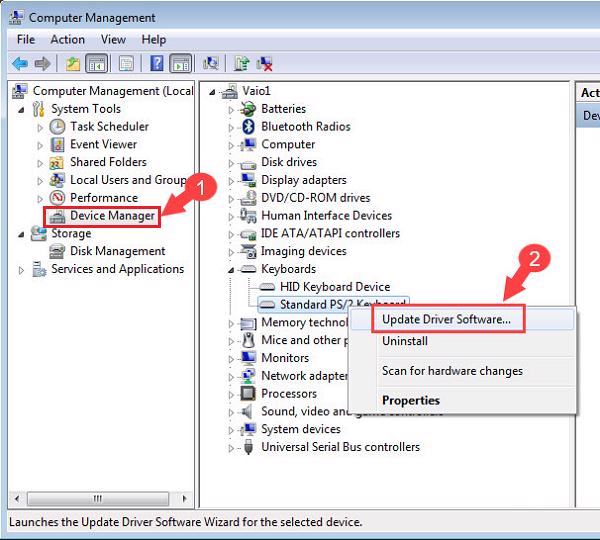Open the File menu
This screenshot has width=600, height=540.
(26, 39)
